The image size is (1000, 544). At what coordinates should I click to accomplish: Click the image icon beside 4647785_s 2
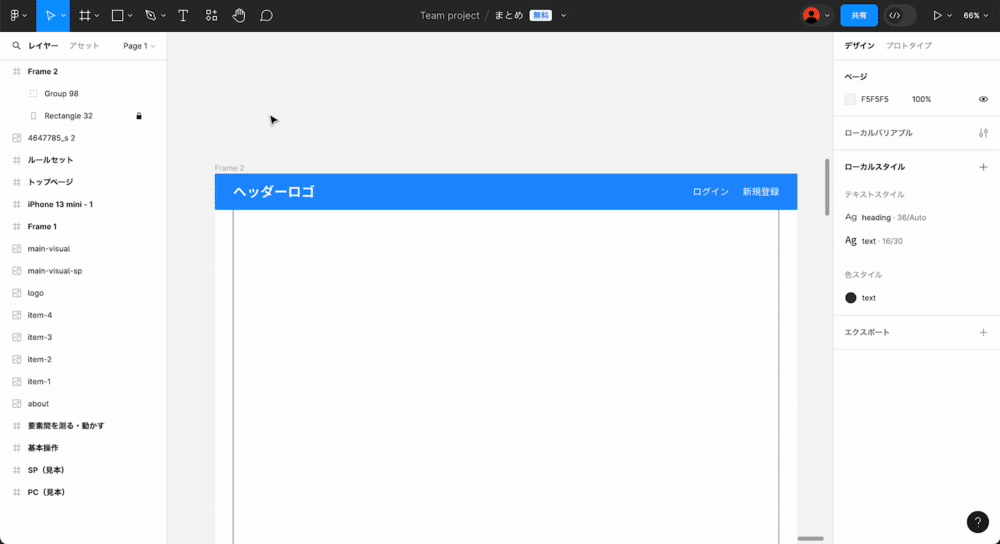[17, 138]
